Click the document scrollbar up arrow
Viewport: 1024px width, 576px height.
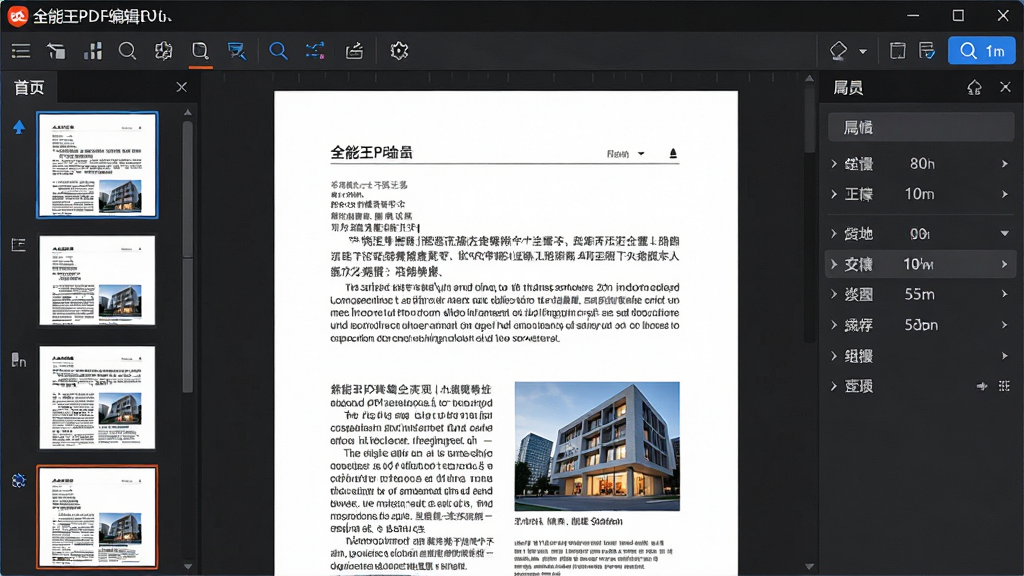tap(809, 78)
